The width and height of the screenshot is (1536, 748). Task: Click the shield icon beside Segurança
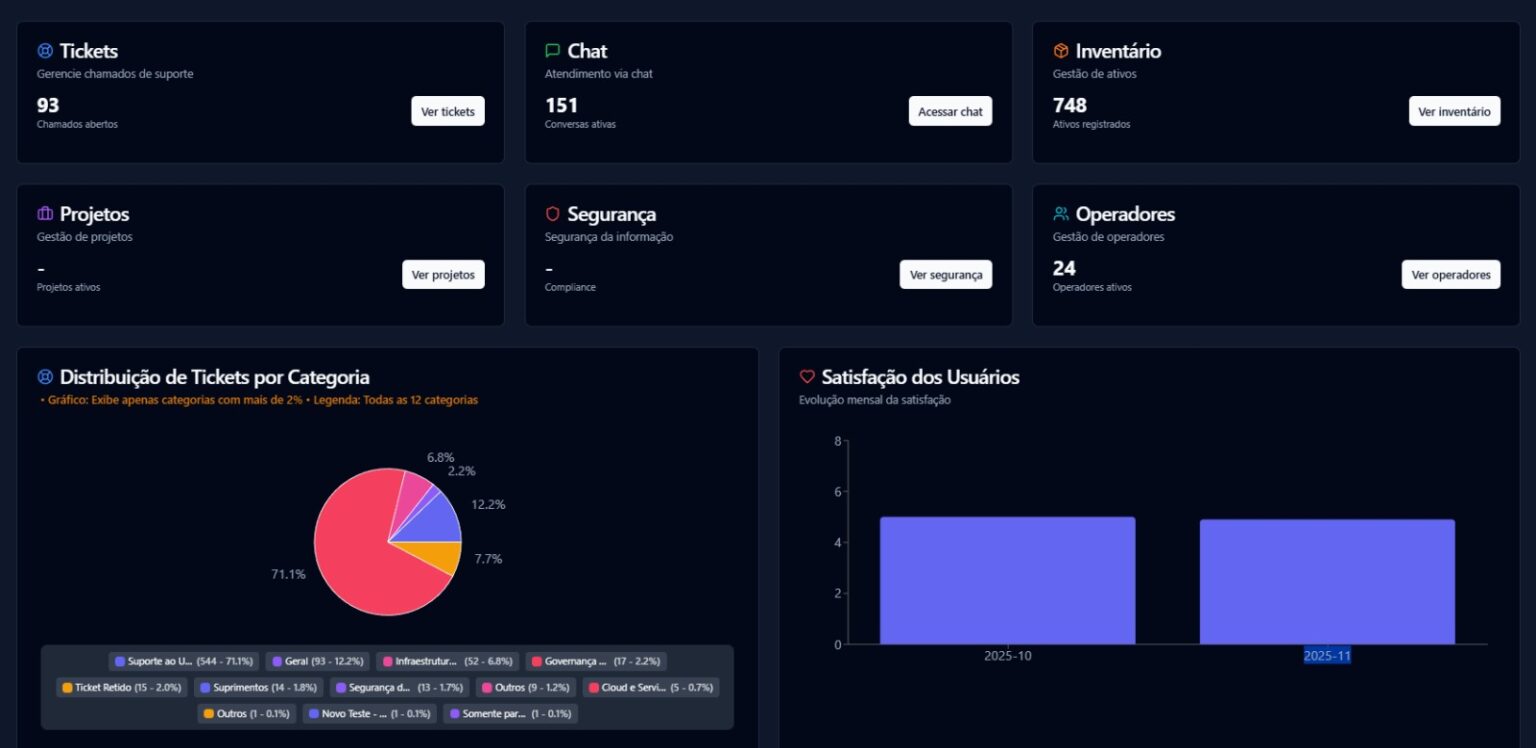(x=553, y=214)
